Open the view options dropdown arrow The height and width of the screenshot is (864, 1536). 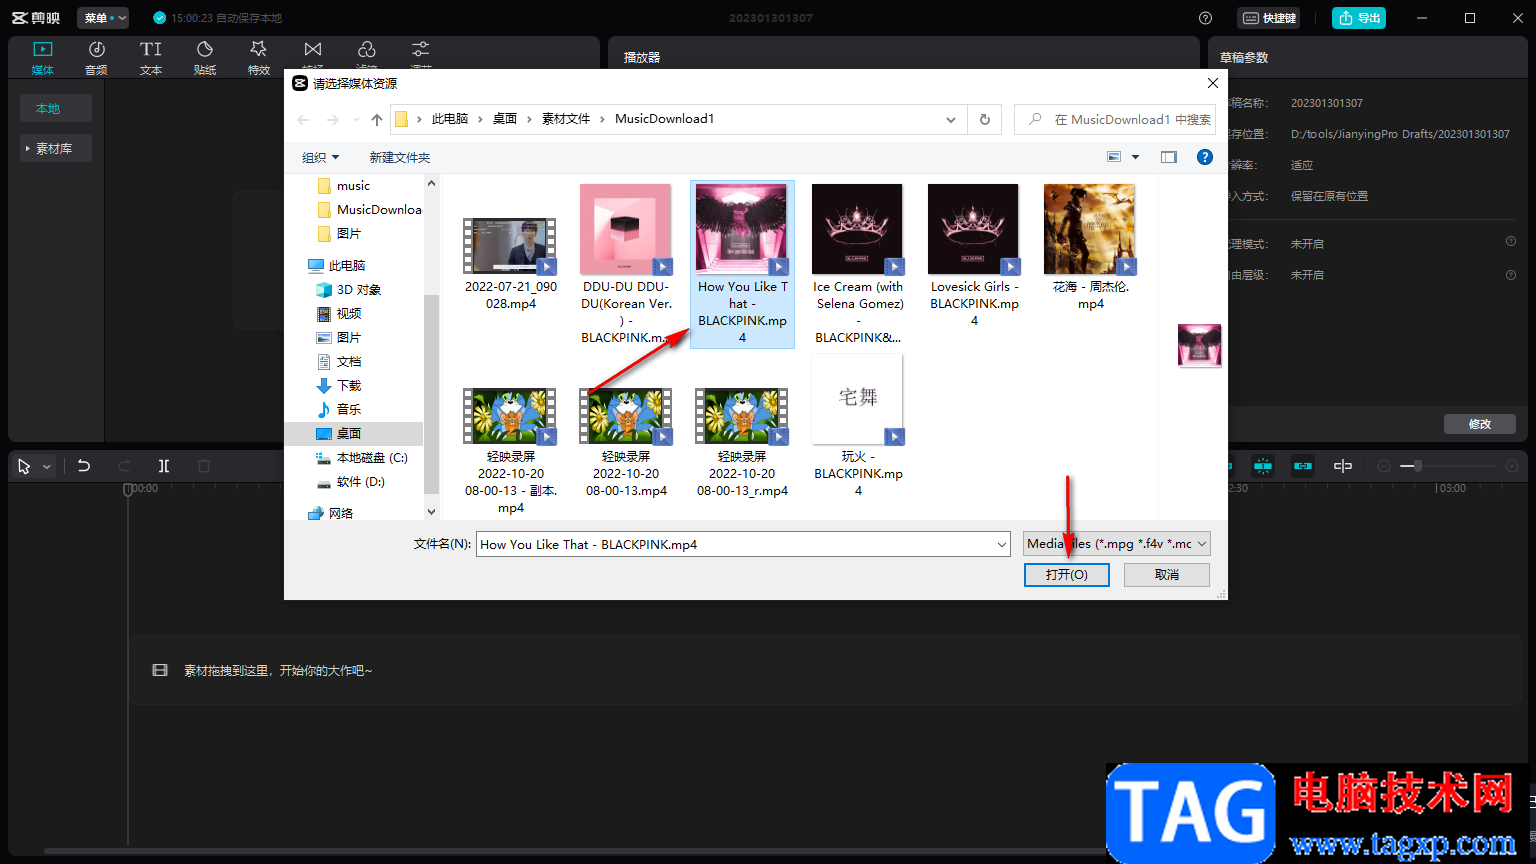(1135, 157)
